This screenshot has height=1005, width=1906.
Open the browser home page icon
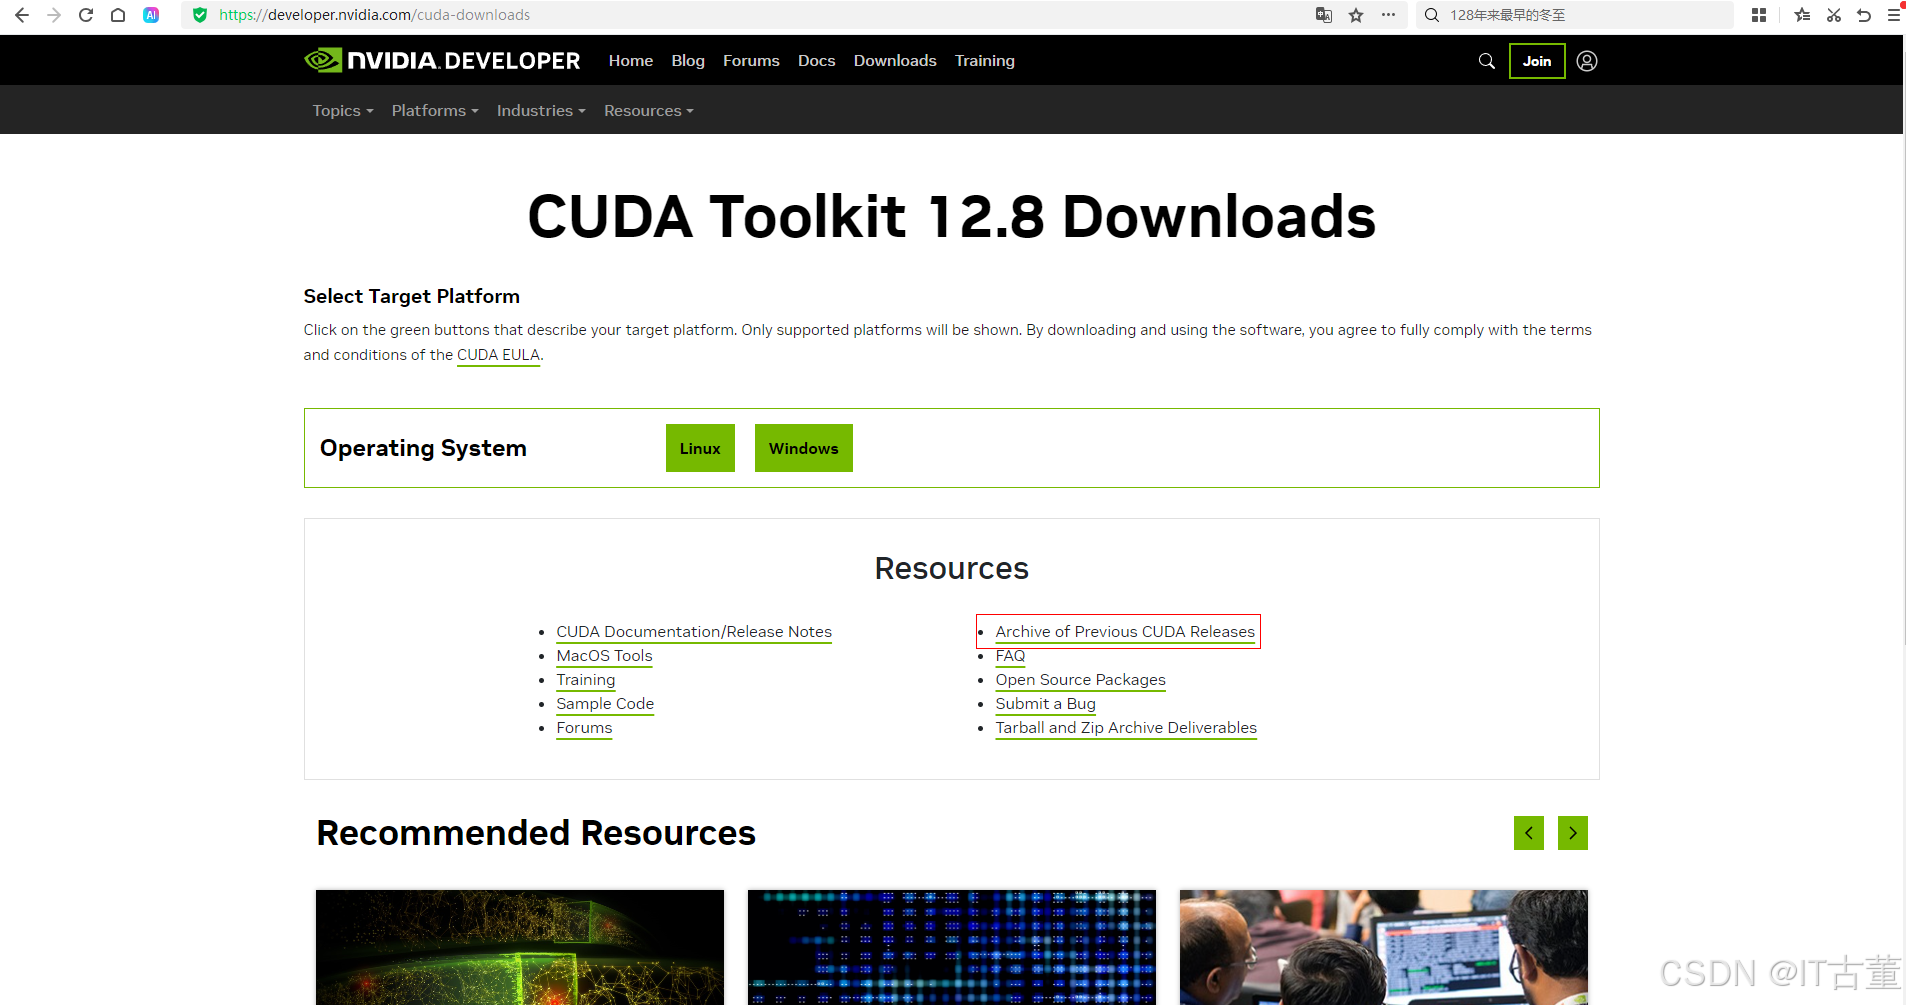coord(118,15)
